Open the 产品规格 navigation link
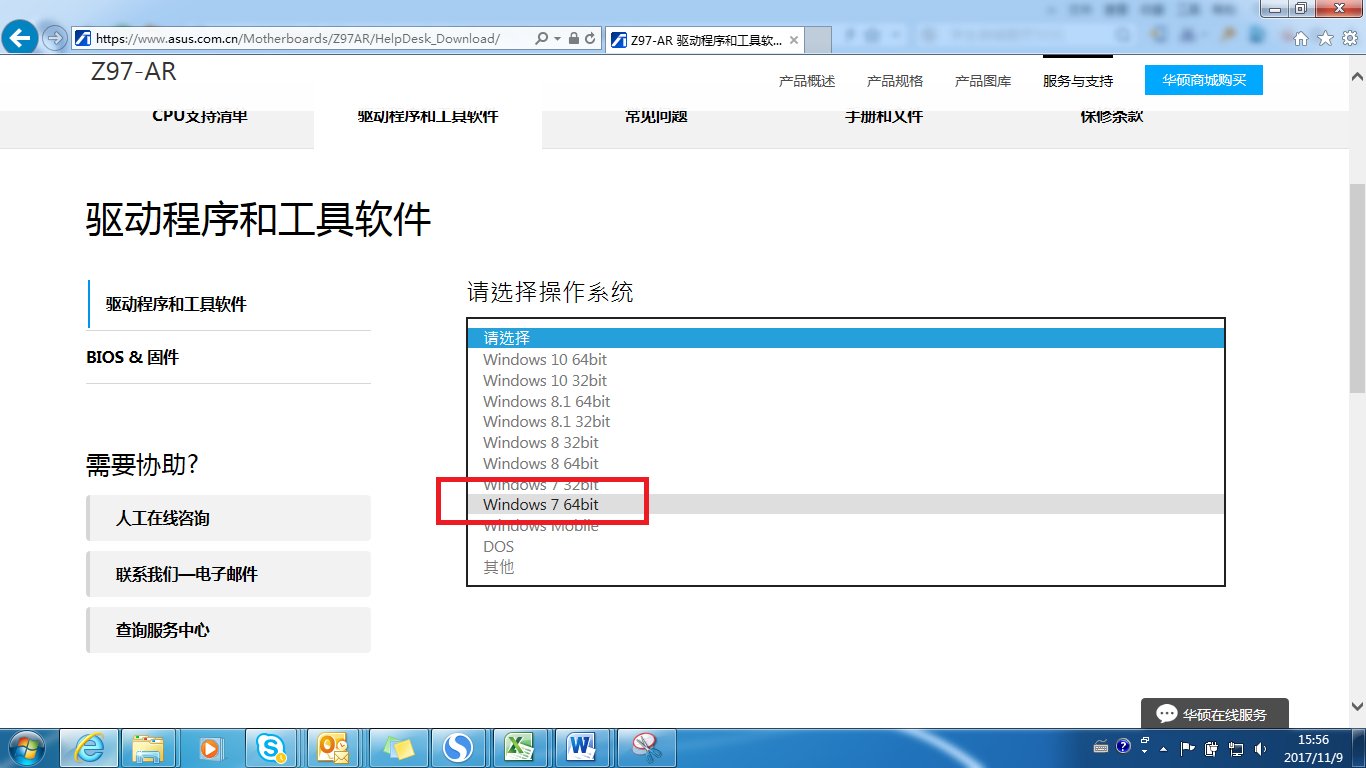The height and width of the screenshot is (768, 1366). point(895,81)
